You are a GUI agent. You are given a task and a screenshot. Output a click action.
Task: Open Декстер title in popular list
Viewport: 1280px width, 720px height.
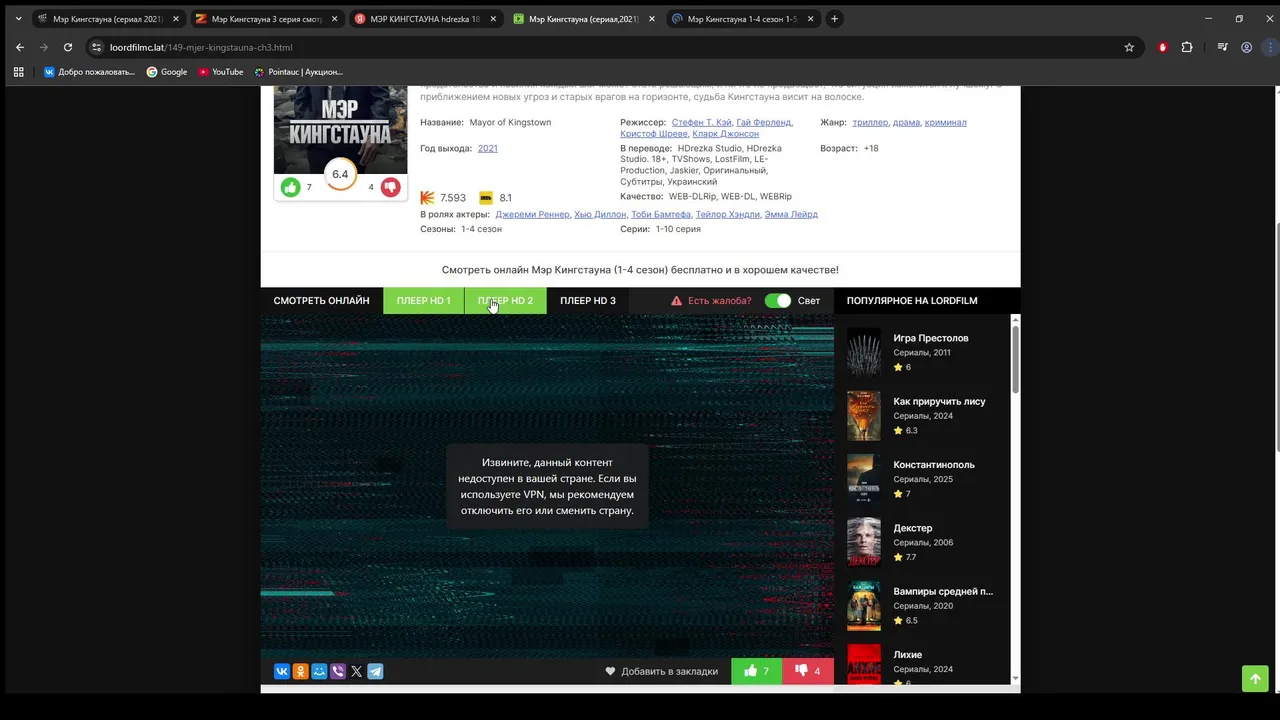point(913,528)
